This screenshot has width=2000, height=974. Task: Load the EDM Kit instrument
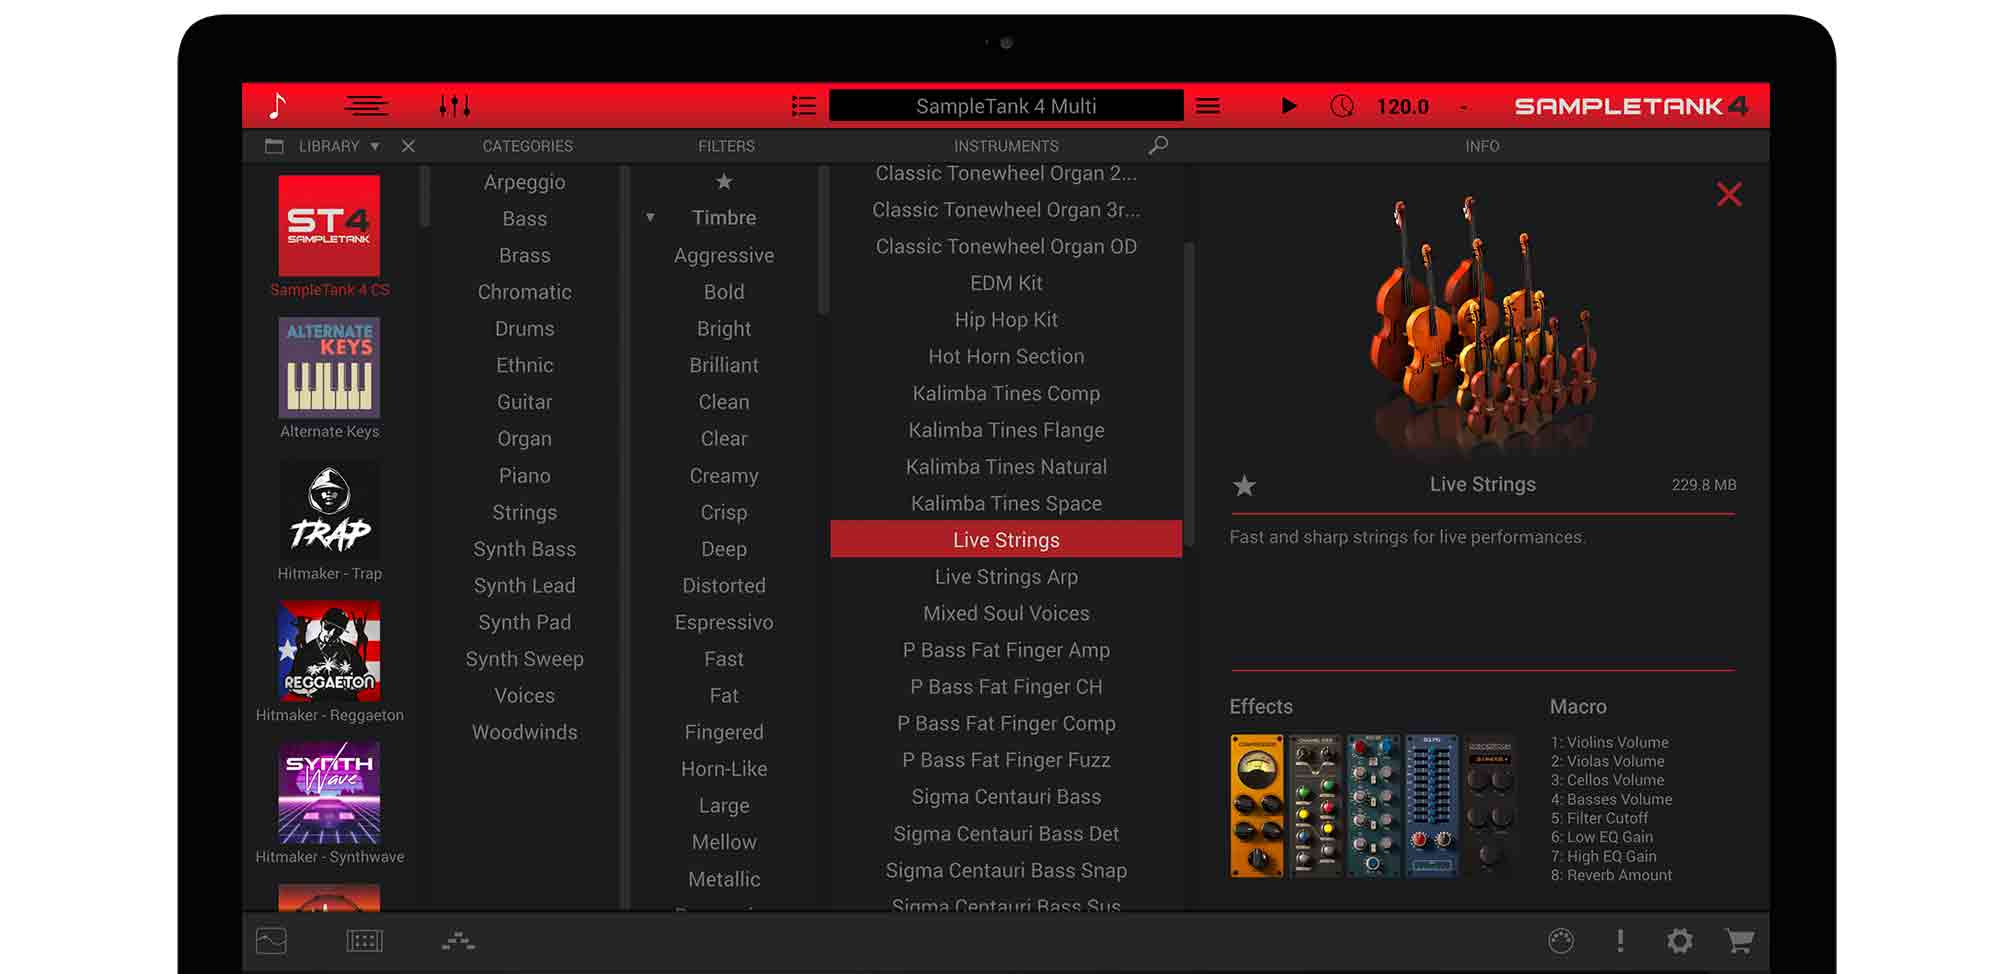coord(1006,283)
